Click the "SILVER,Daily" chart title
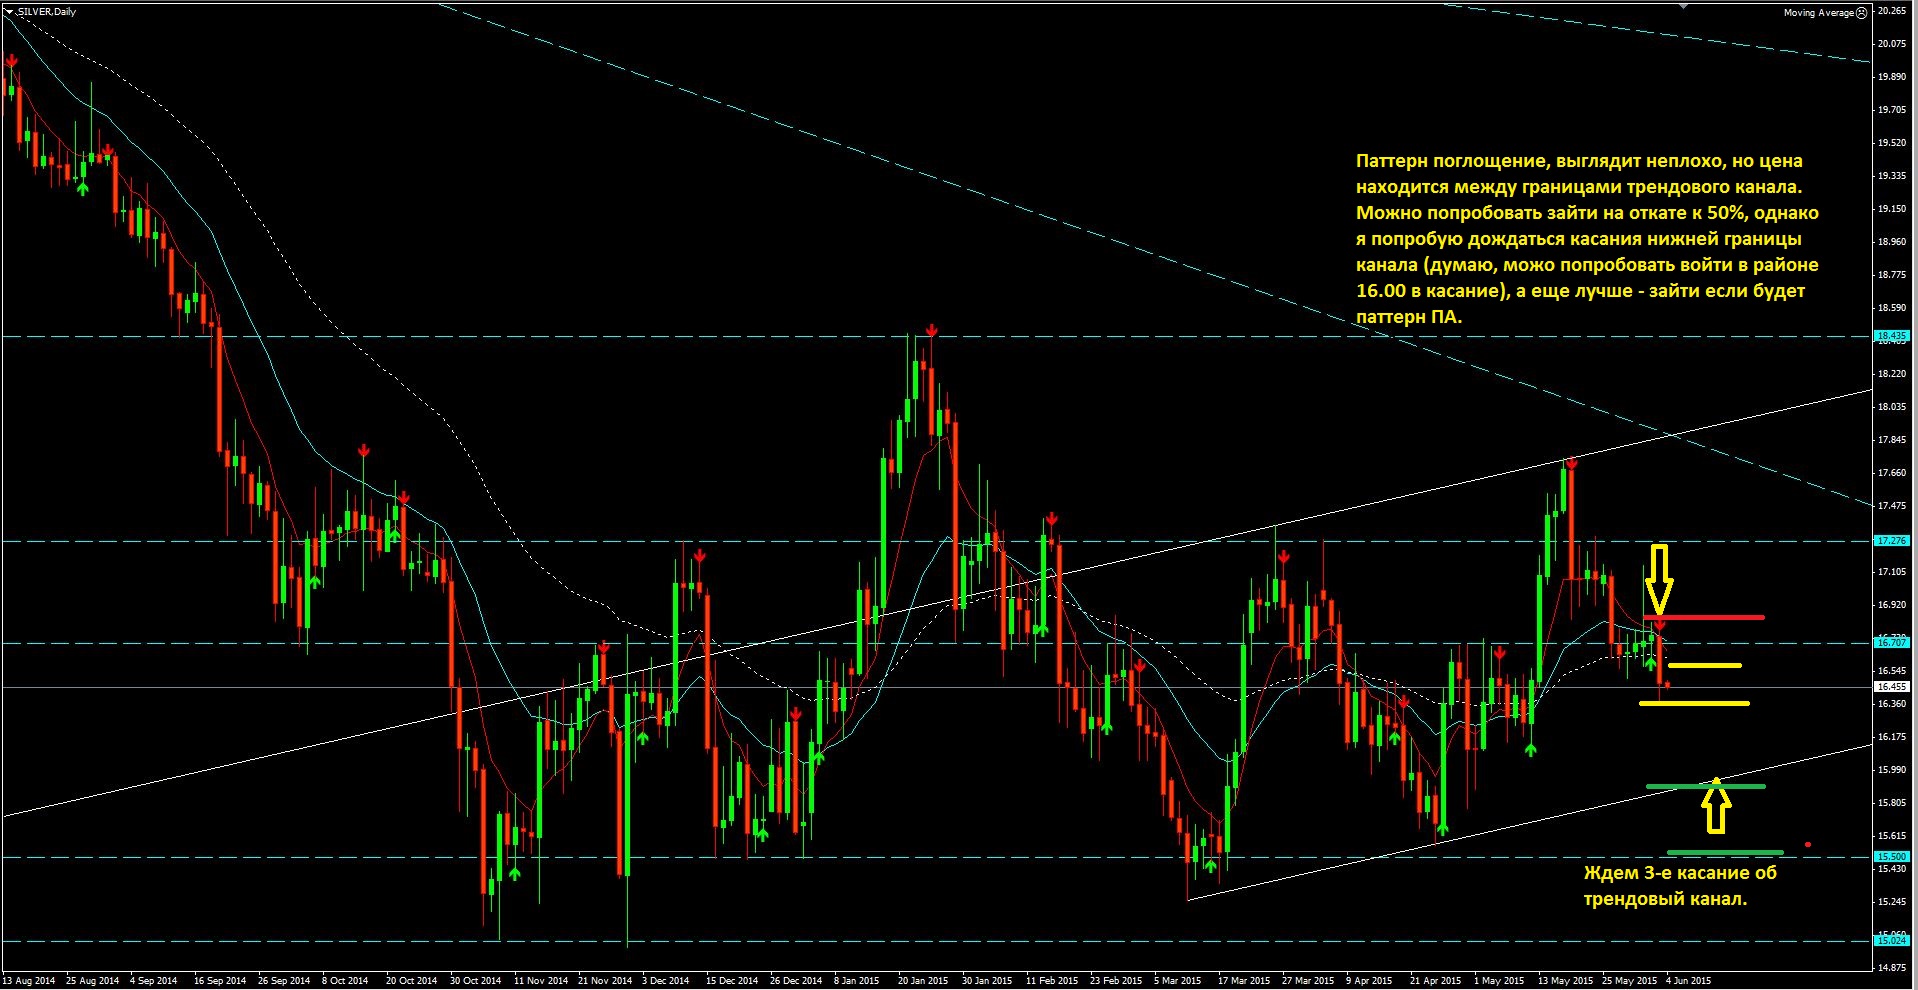Viewport: 1918px width, 990px height. pyautogui.click(x=46, y=12)
